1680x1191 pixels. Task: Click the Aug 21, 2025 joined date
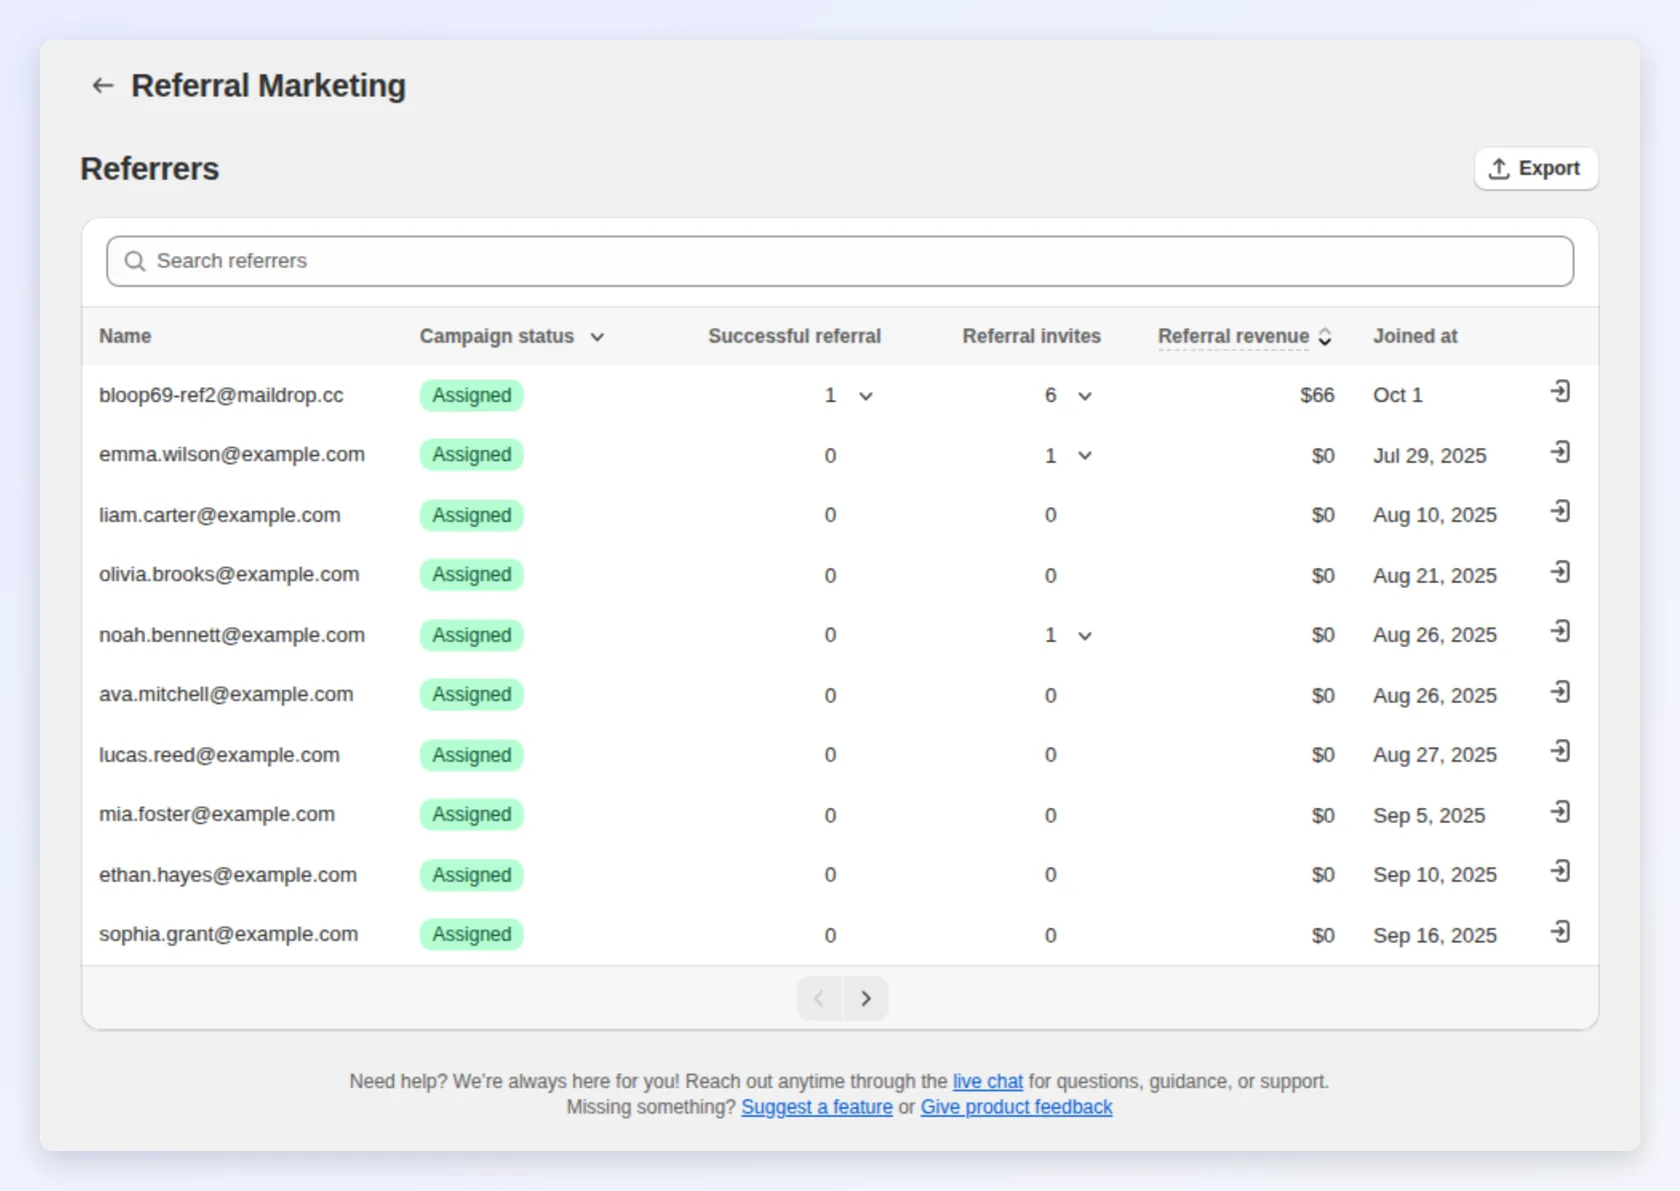1434,576
